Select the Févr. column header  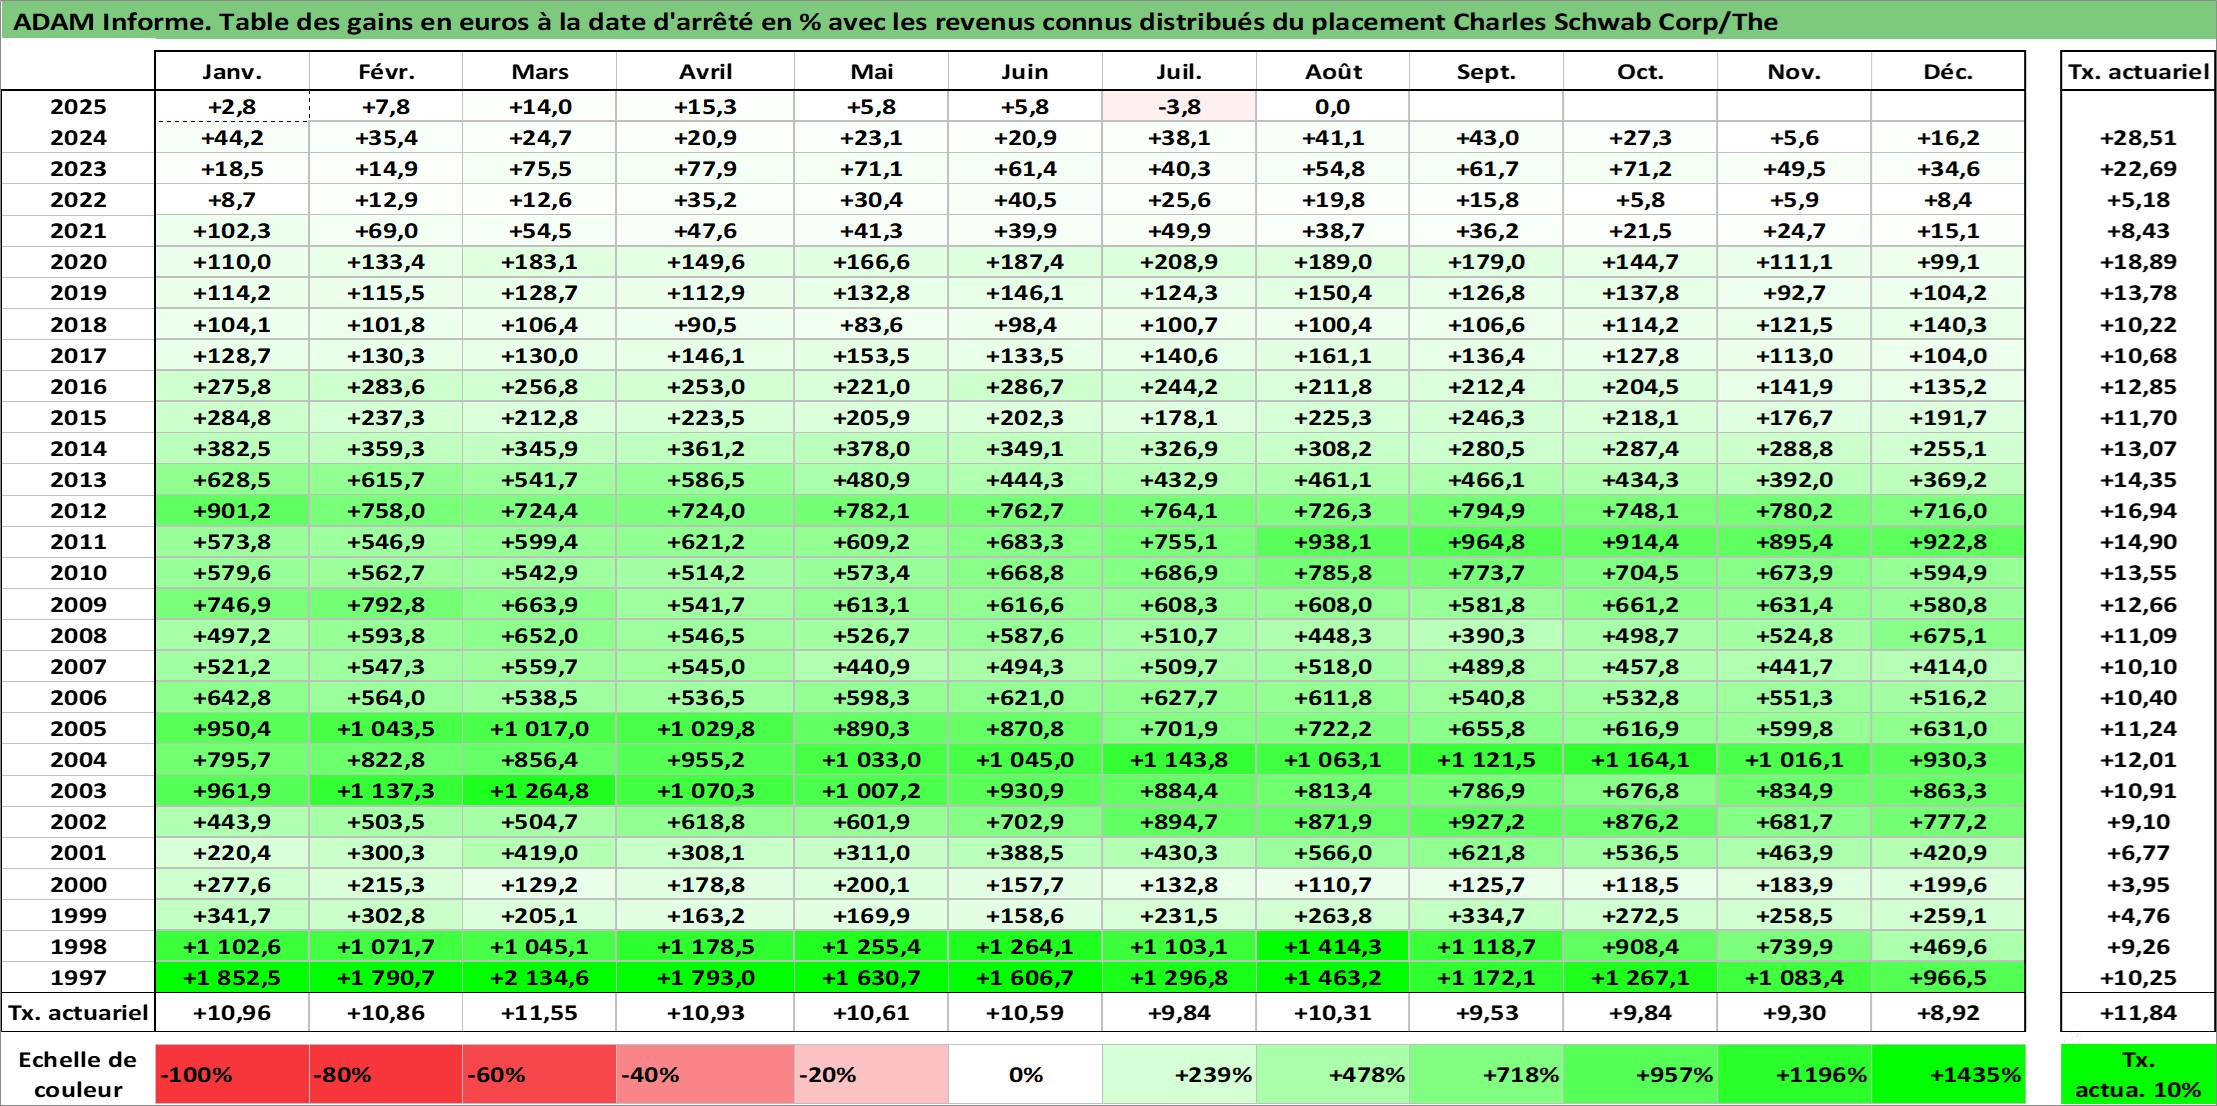pyautogui.click(x=386, y=71)
